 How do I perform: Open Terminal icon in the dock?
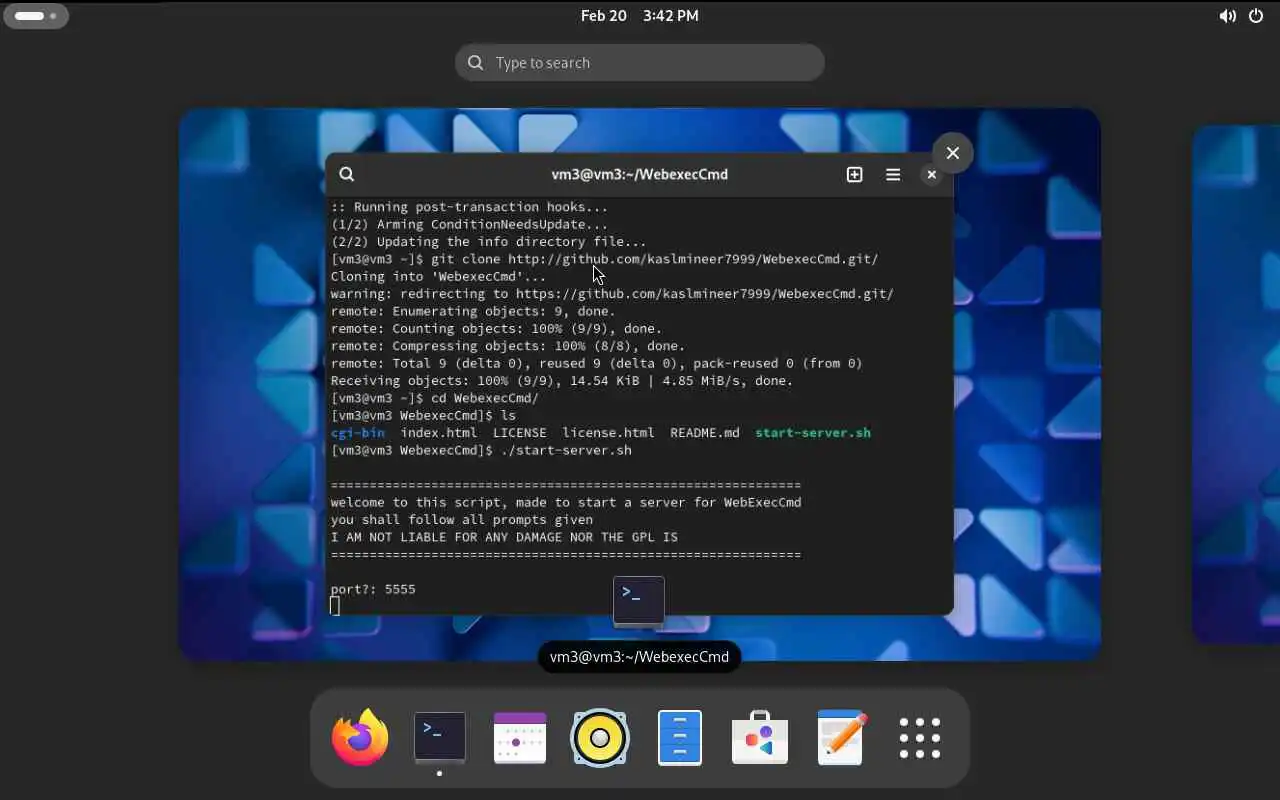[440, 738]
